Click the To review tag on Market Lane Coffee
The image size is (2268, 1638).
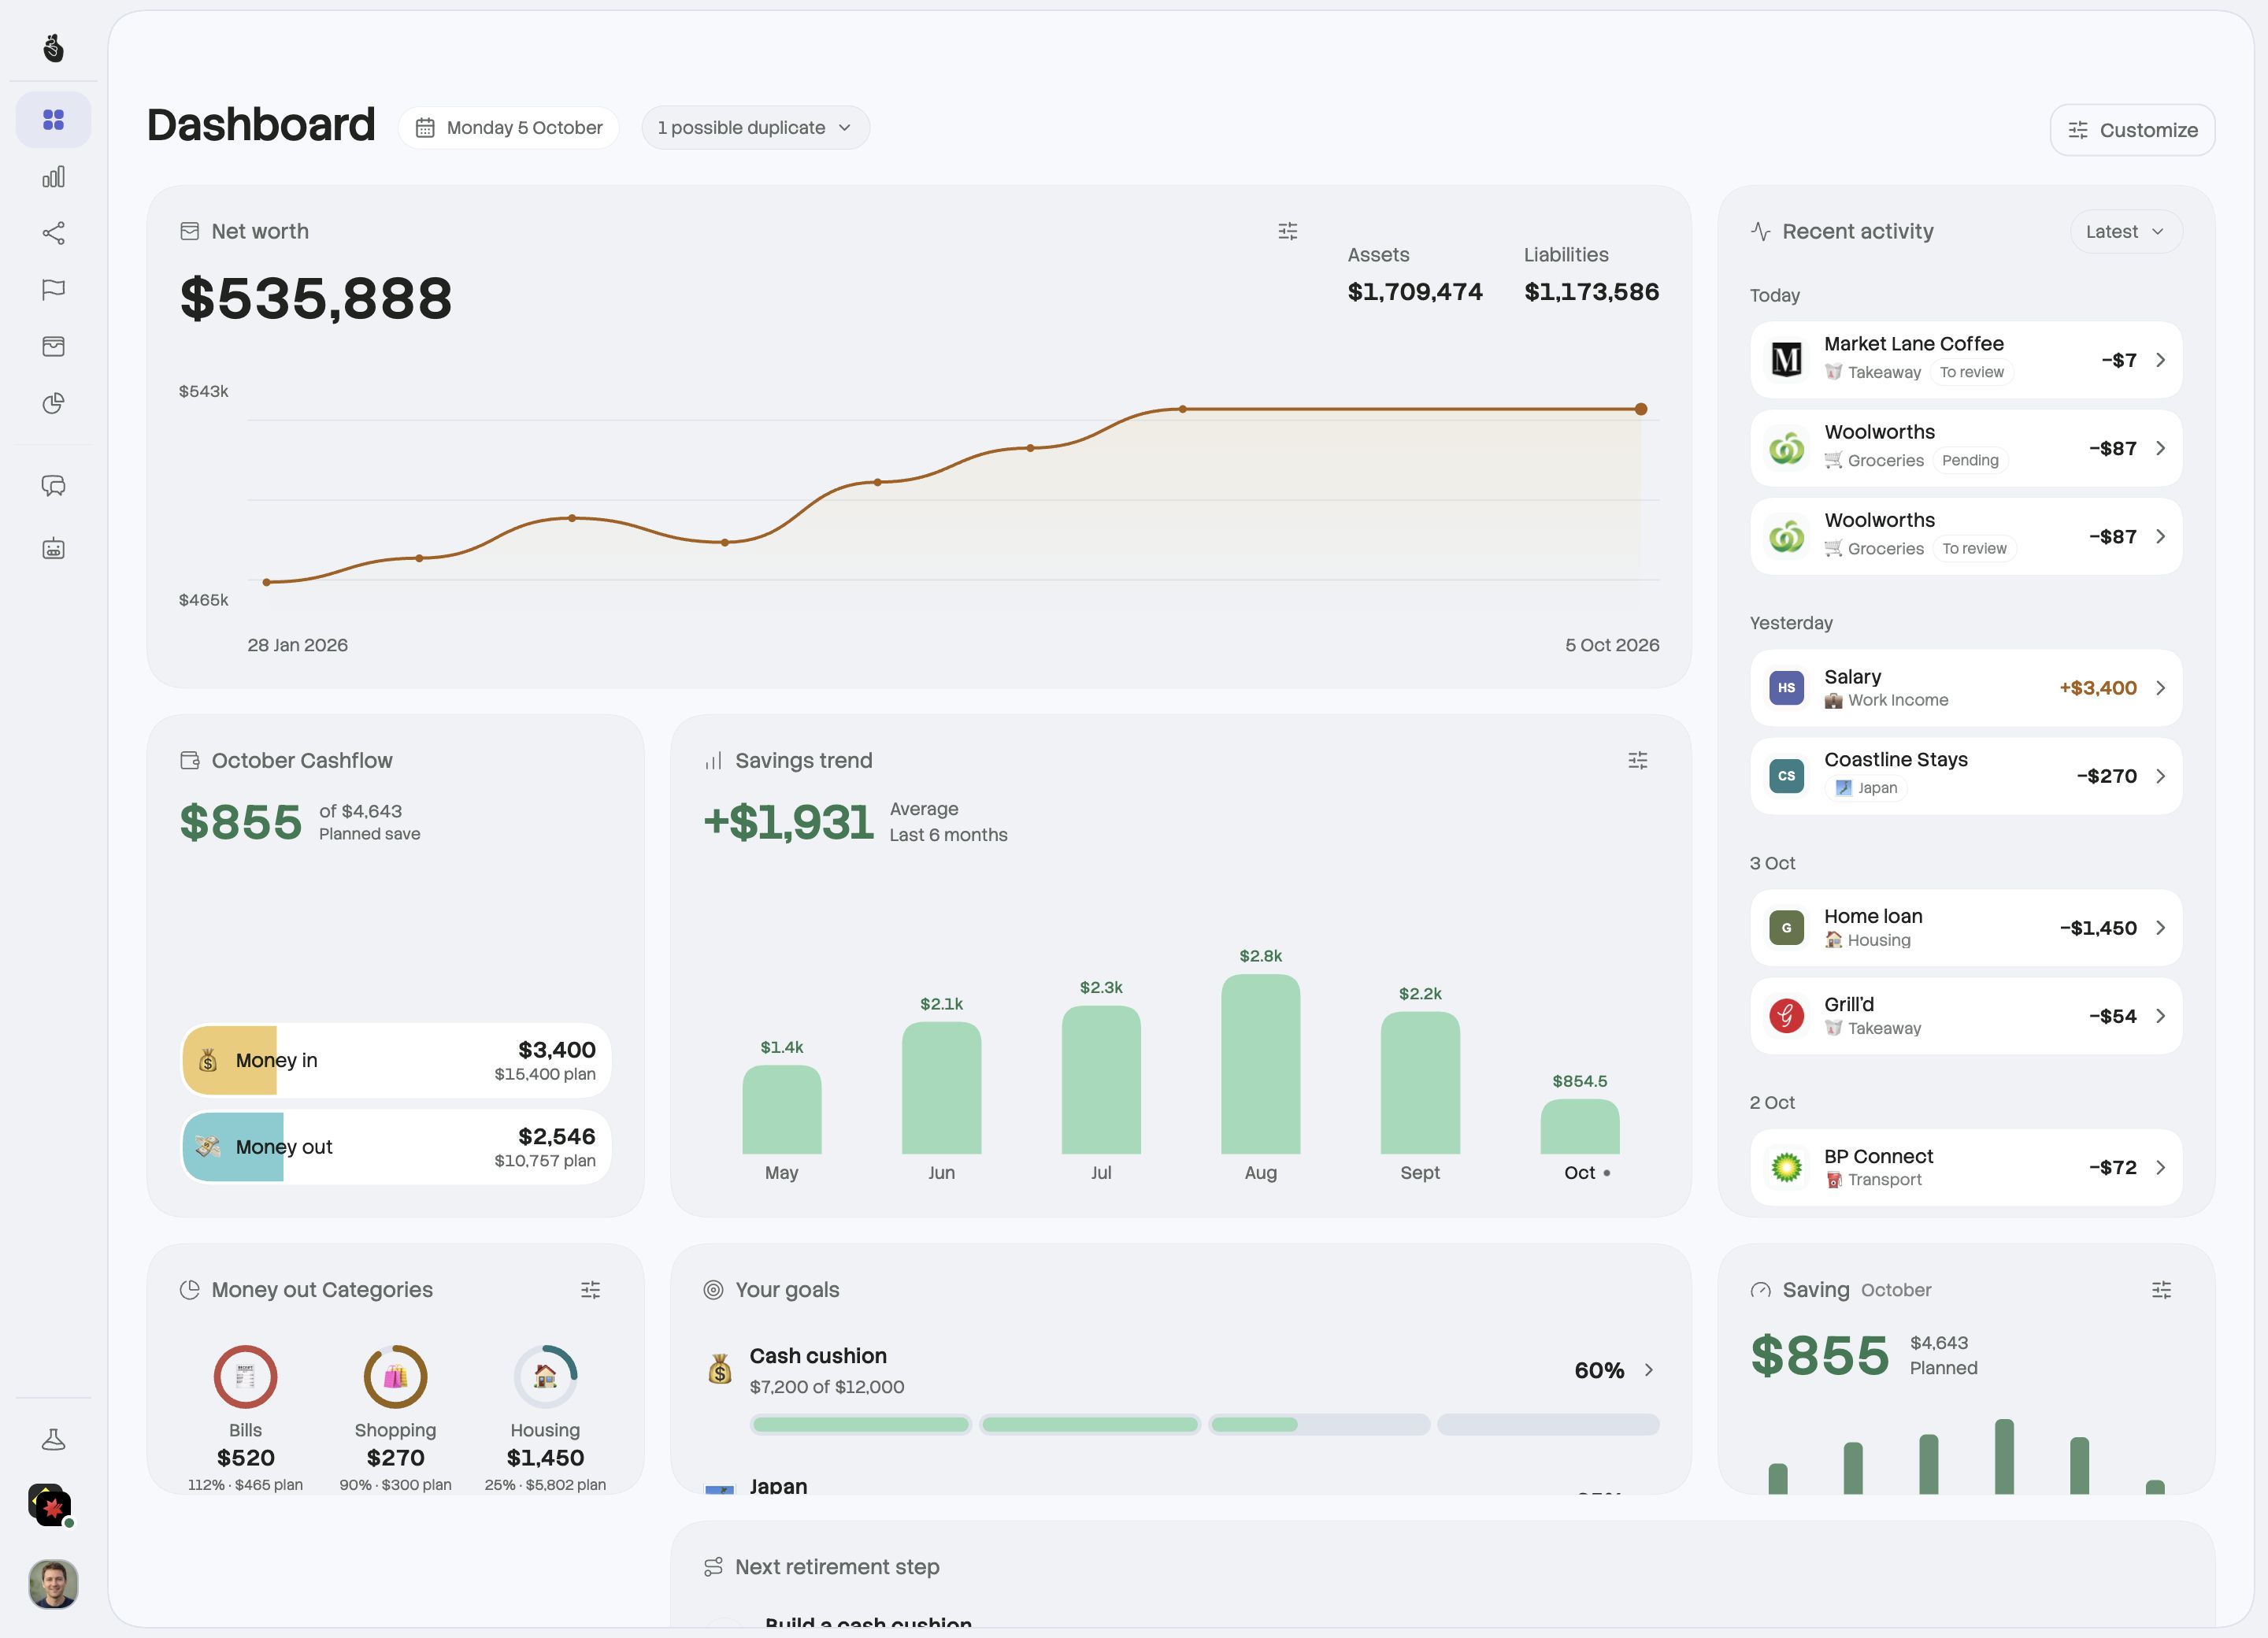(x=1971, y=372)
